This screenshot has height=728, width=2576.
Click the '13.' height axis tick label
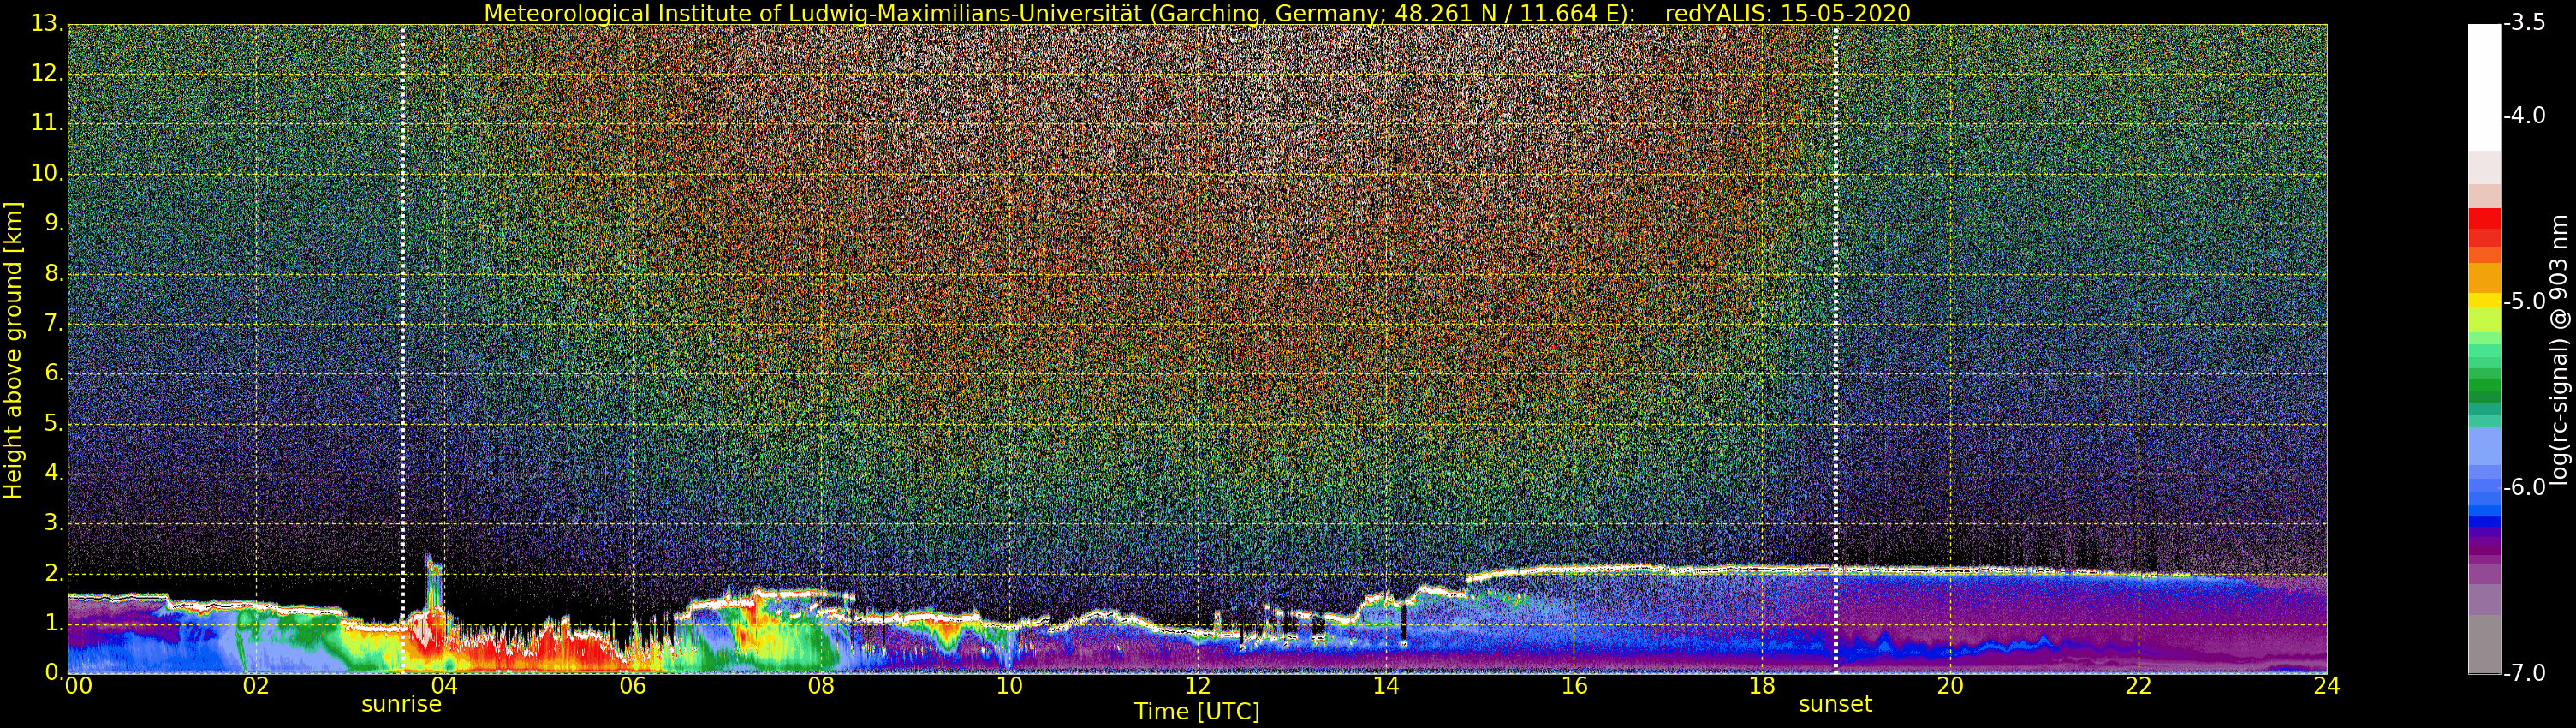point(48,24)
